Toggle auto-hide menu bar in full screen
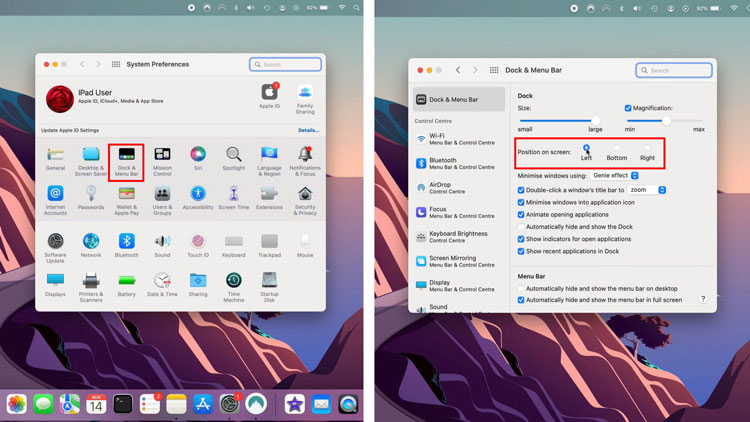Viewport: 750px width, 422px height. coord(521,300)
